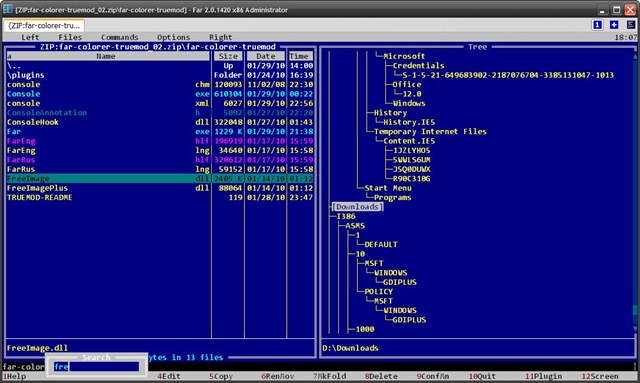The height and width of the screenshot is (383, 640).
Task: Select the FreeImagePlus dll file
Action: click(x=160, y=188)
